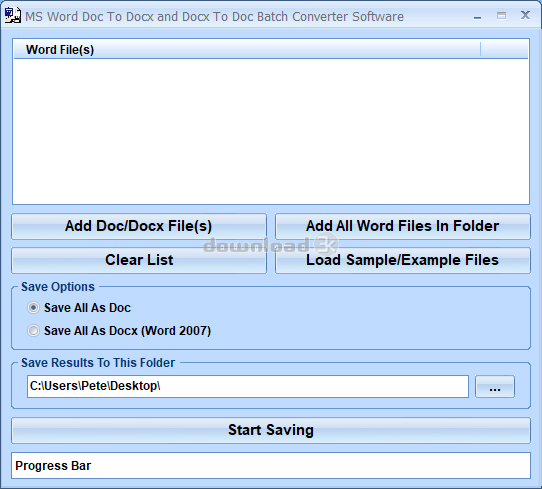Maximize the converter window
The image size is (542, 489).
tap(501, 16)
